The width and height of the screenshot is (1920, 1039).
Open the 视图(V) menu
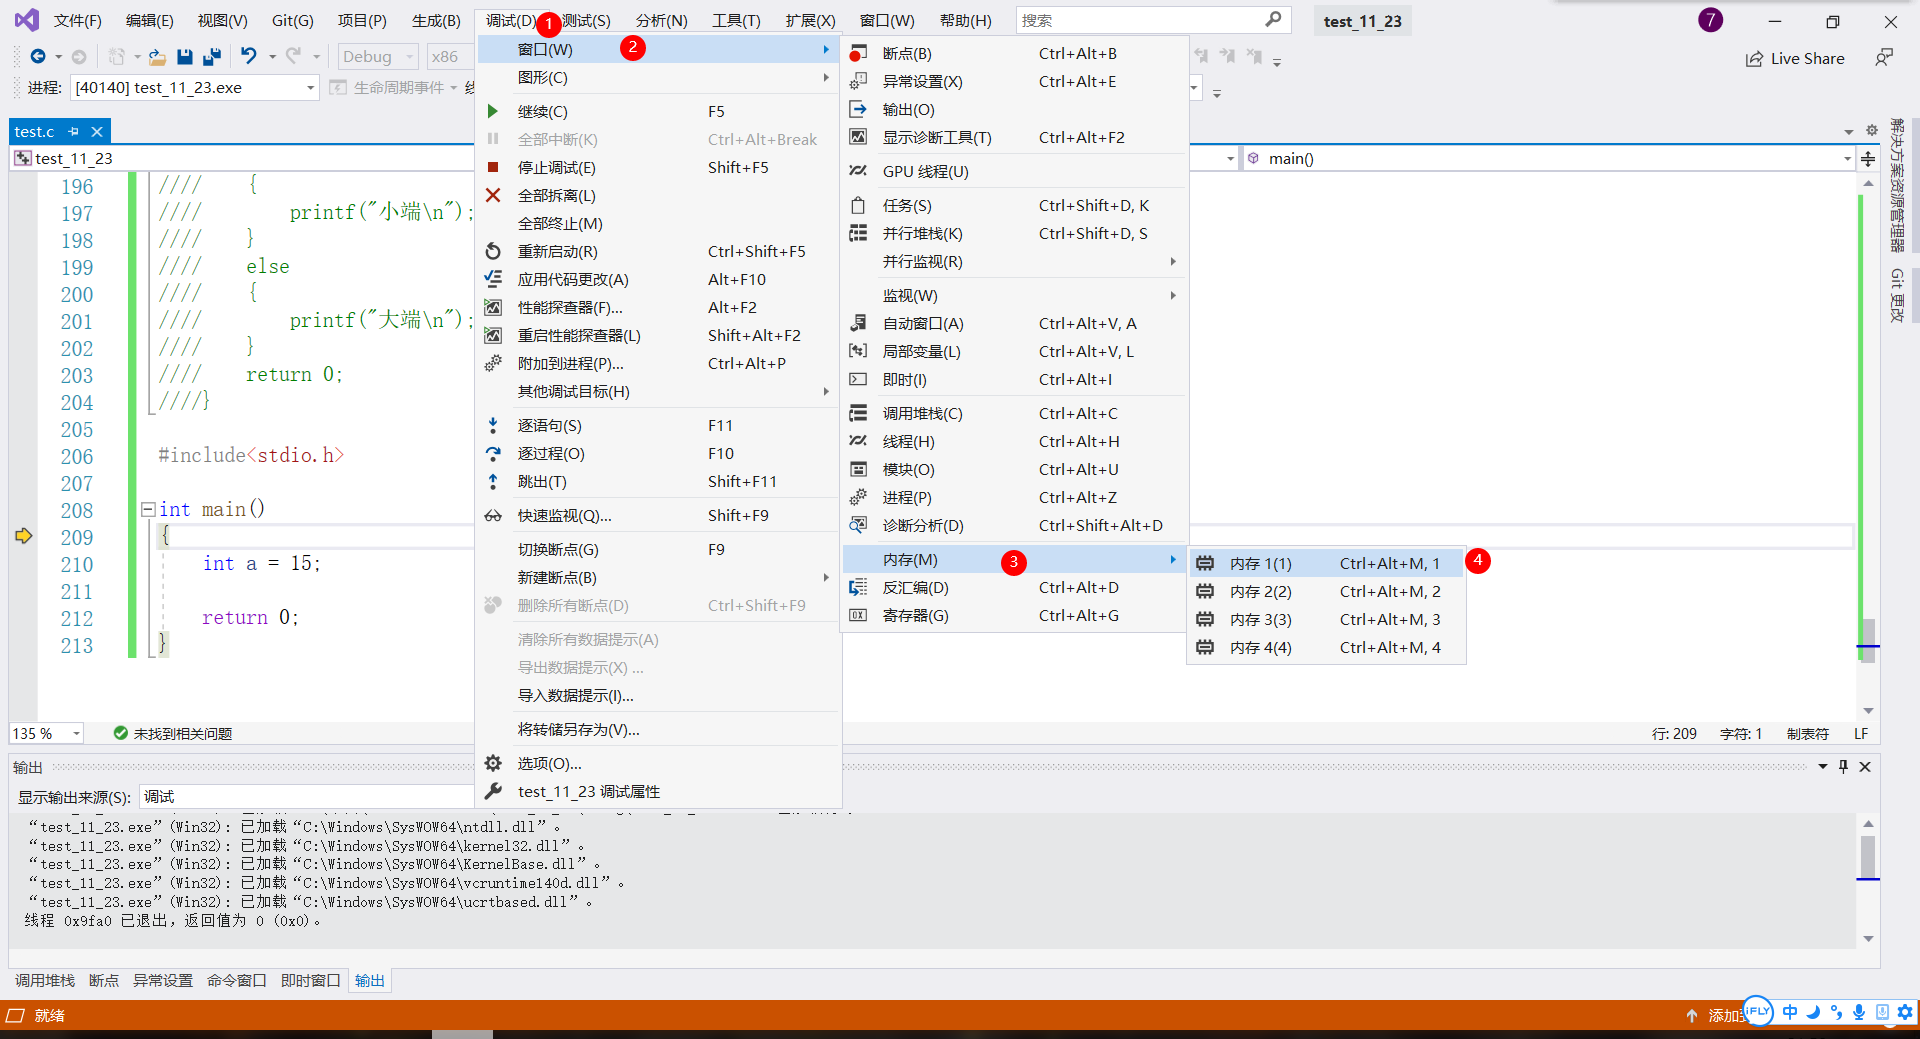pos(222,20)
